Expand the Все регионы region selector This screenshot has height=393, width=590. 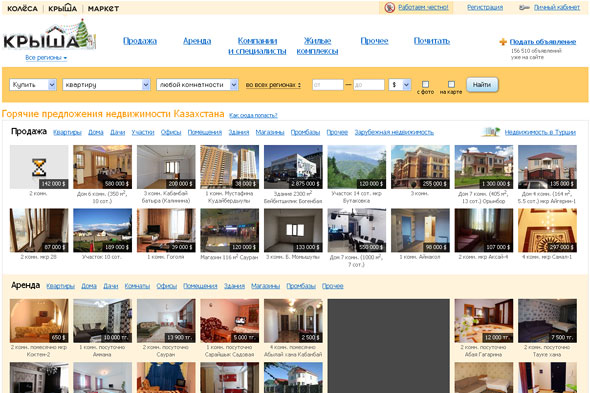(46, 58)
